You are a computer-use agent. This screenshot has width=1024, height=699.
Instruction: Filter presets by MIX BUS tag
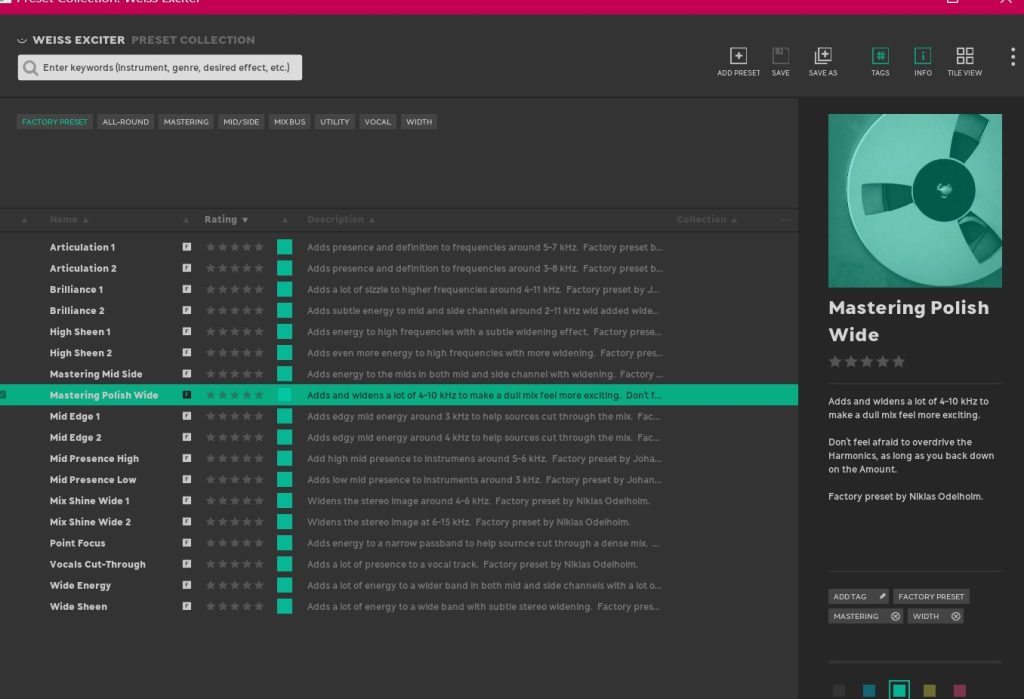(x=290, y=122)
